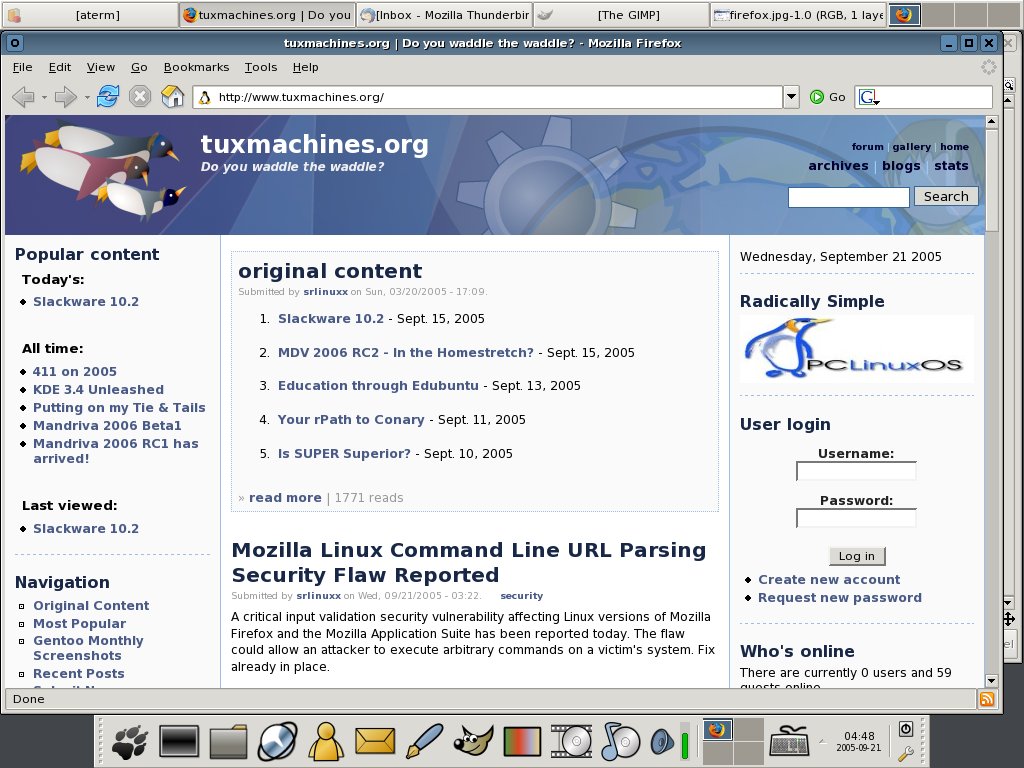The image size is (1024, 768).
Task: Open the Go menu
Action: 139,67
